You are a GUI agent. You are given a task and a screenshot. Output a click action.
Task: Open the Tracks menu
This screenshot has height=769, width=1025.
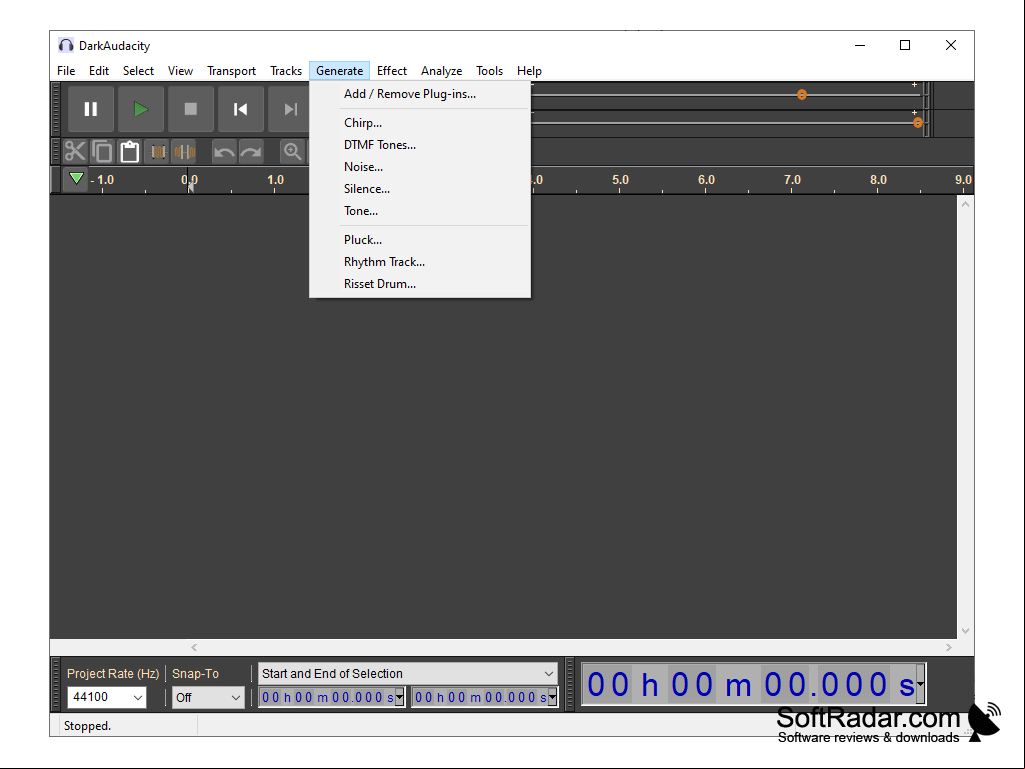(286, 71)
